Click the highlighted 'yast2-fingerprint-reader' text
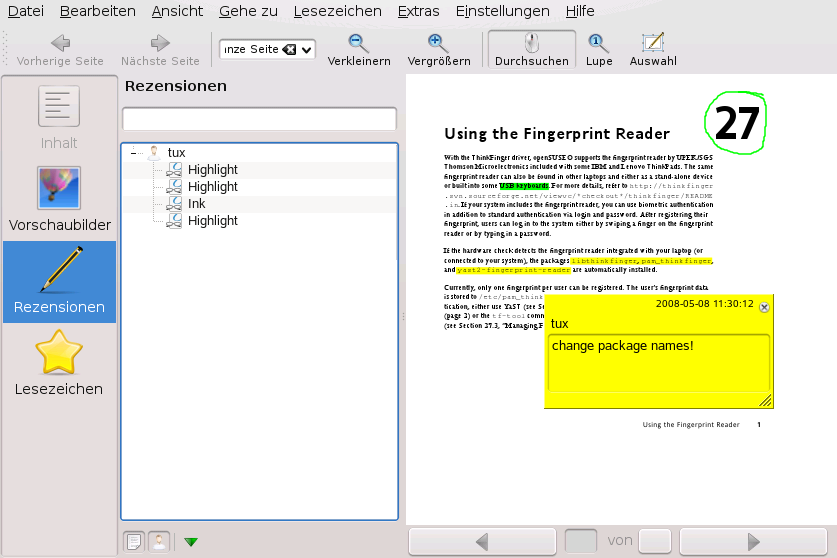Image resolution: width=837 pixels, height=558 pixels. (514, 270)
